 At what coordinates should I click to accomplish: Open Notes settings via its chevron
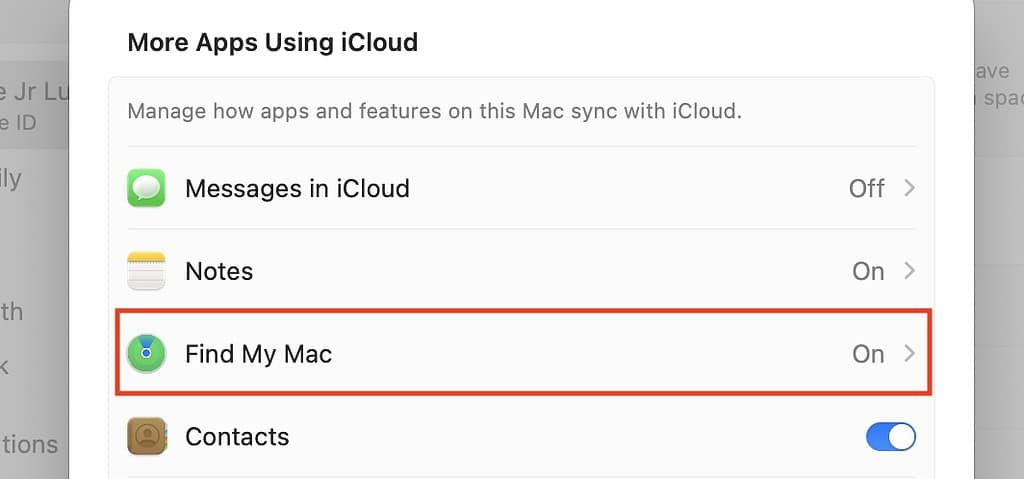pyautogui.click(x=909, y=271)
